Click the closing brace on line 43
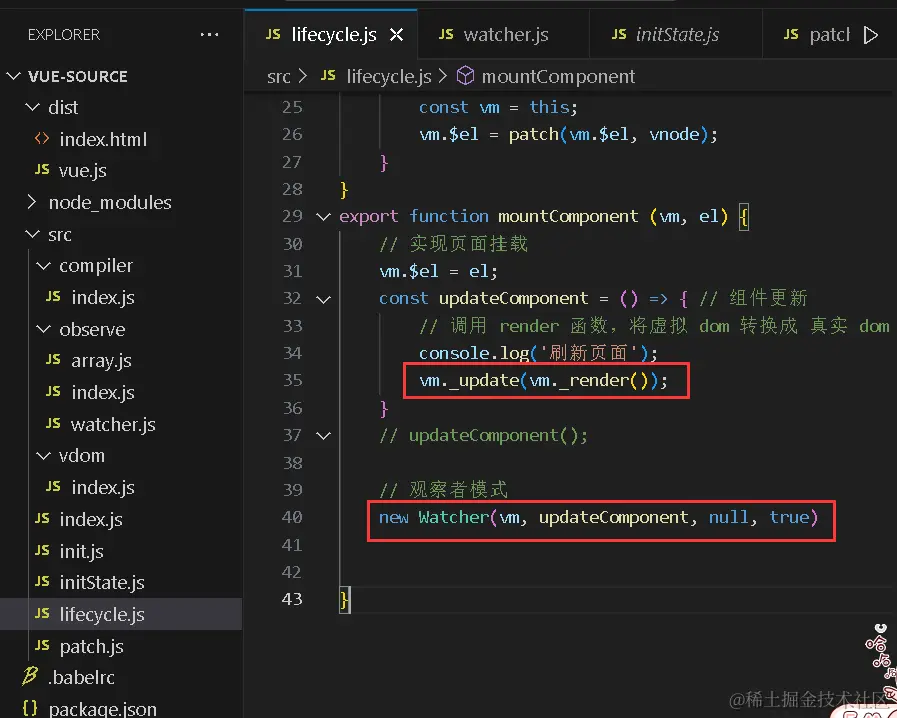The height and width of the screenshot is (718, 897). (x=344, y=600)
